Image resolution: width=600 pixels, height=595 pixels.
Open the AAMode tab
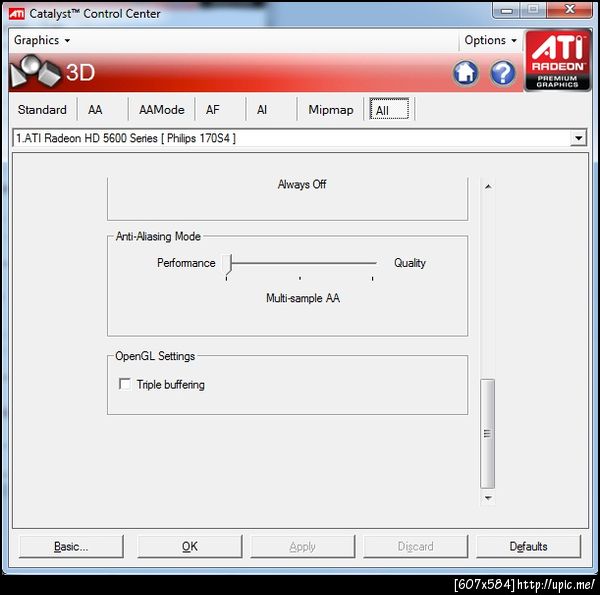click(x=161, y=110)
